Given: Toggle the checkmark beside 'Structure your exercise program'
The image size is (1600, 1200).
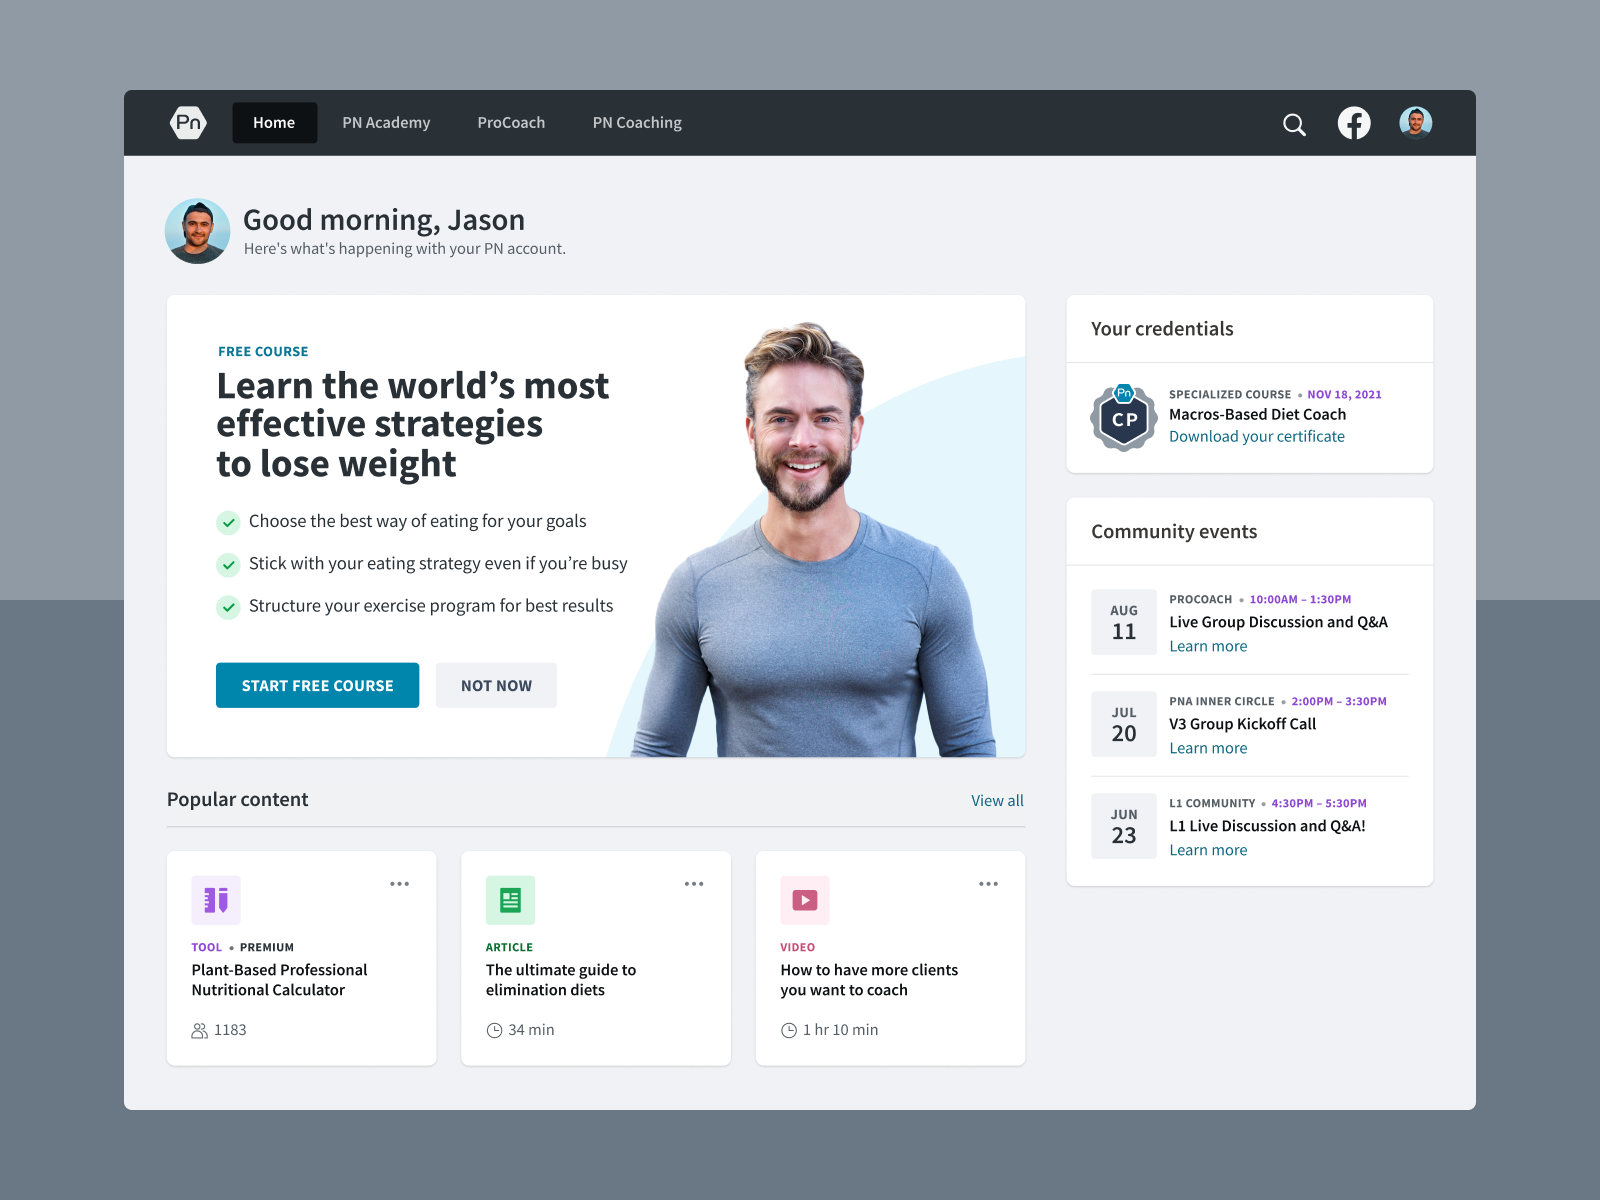Looking at the screenshot, I should (228, 606).
